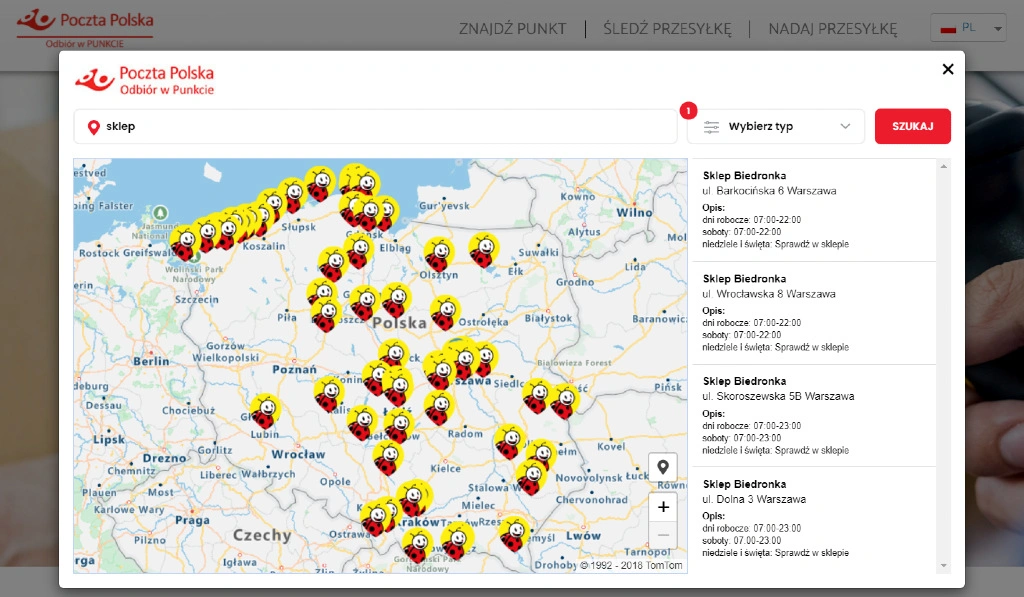Click scrollbar up arrow in results list
This screenshot has width=1024, height=597.
coord(943,167)
